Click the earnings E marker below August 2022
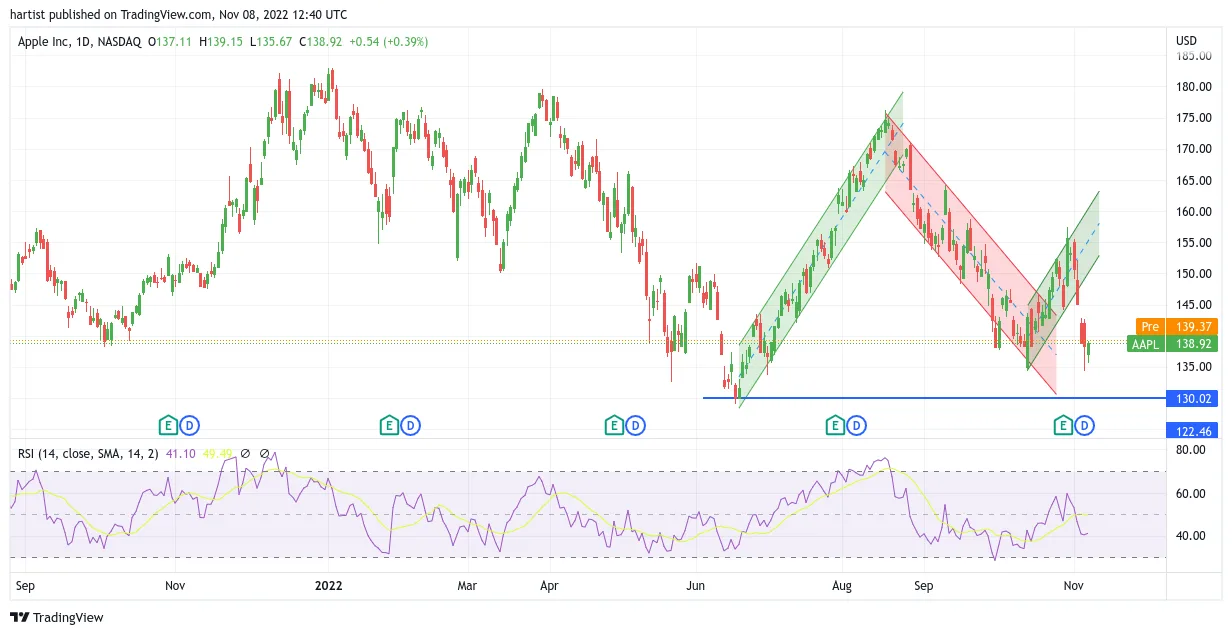The width and height of the screenshot is (1232, 635). [834, 426]
